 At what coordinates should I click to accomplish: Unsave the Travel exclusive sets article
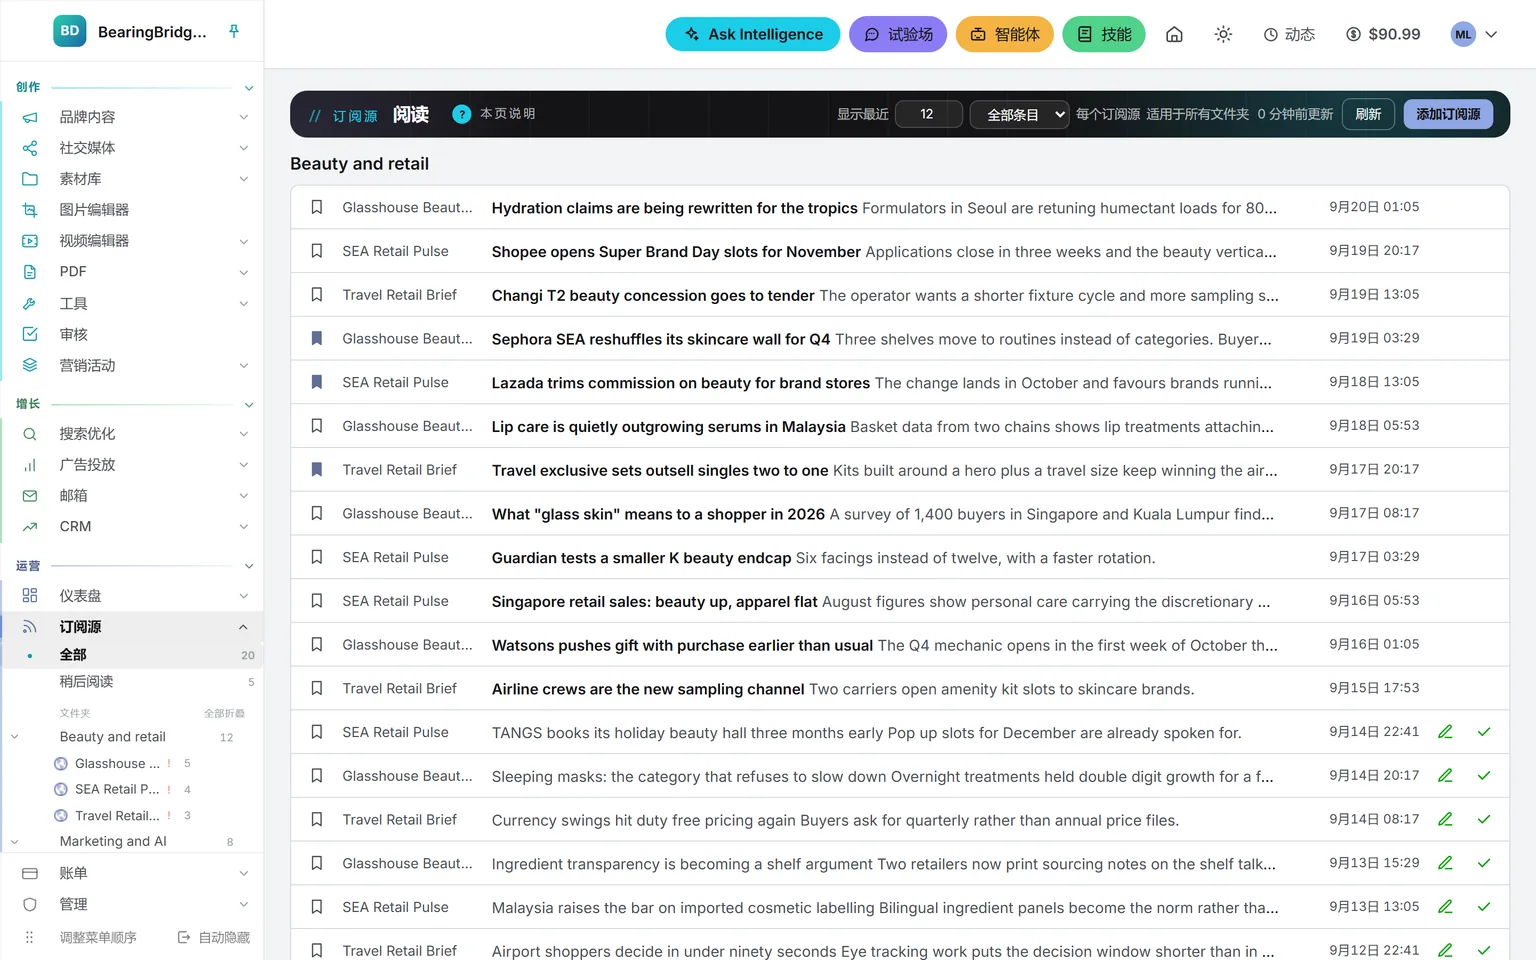click(317, 470)
